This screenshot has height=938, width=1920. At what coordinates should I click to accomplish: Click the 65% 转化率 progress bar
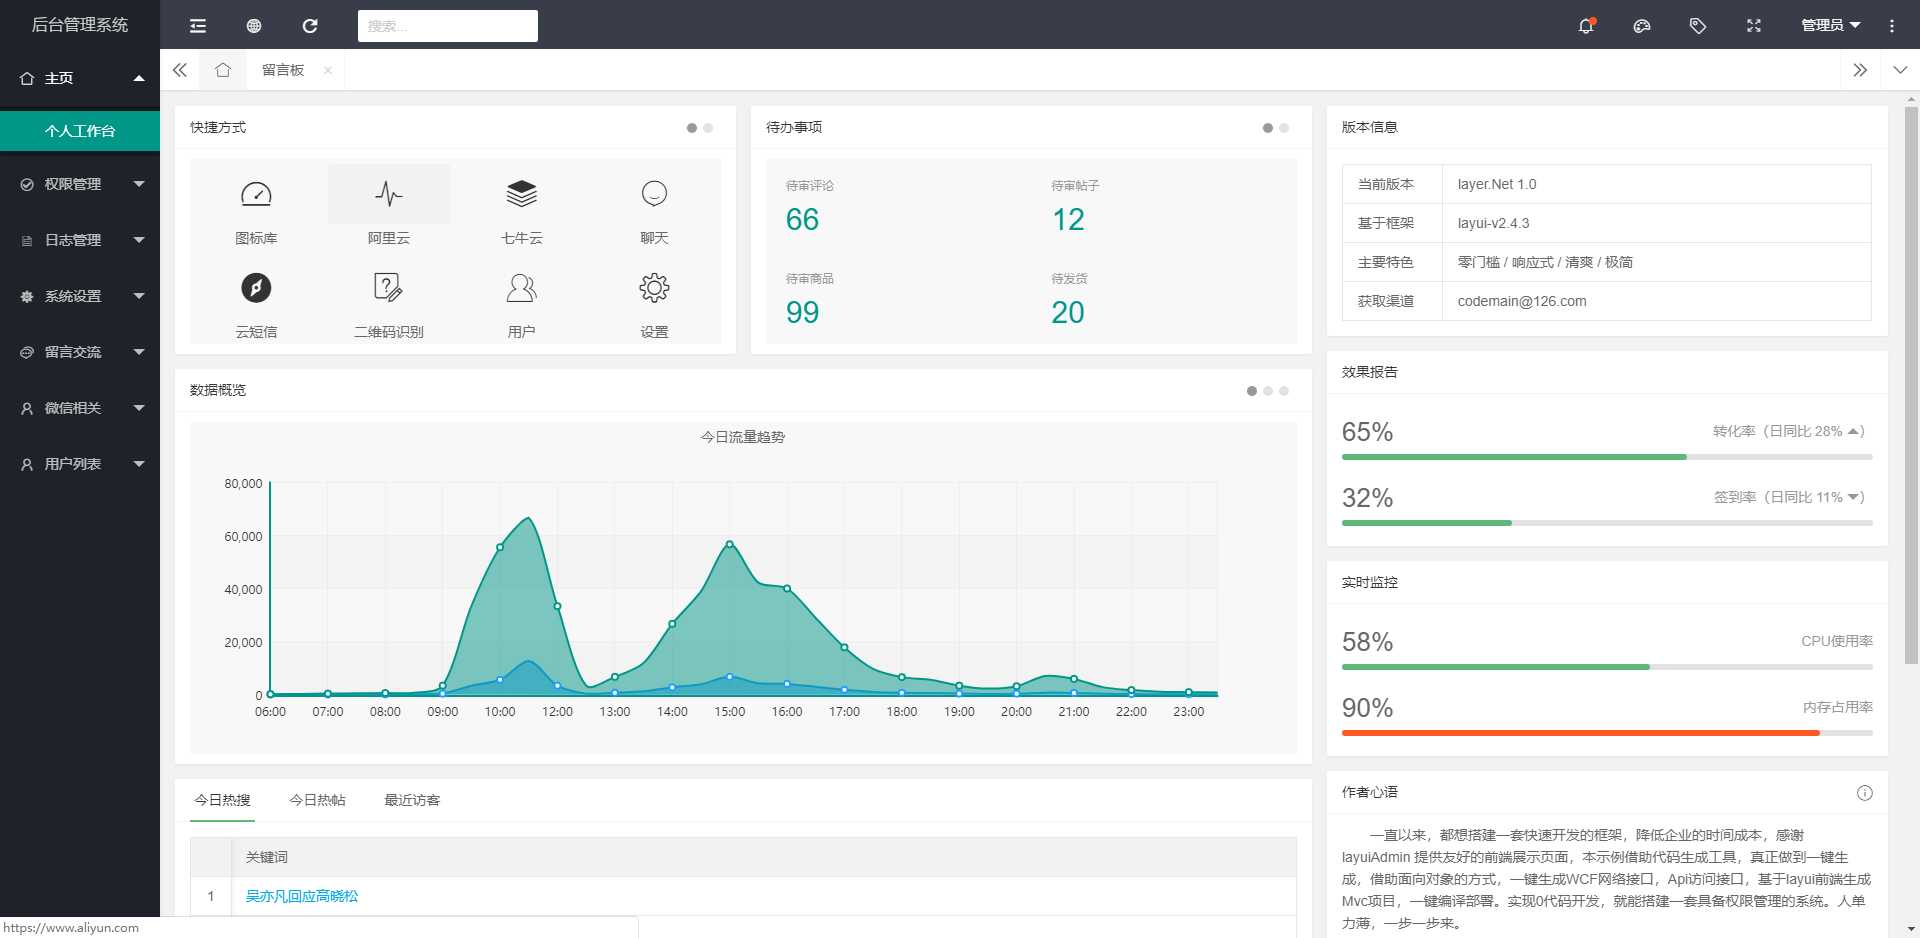coord(1607,457)
